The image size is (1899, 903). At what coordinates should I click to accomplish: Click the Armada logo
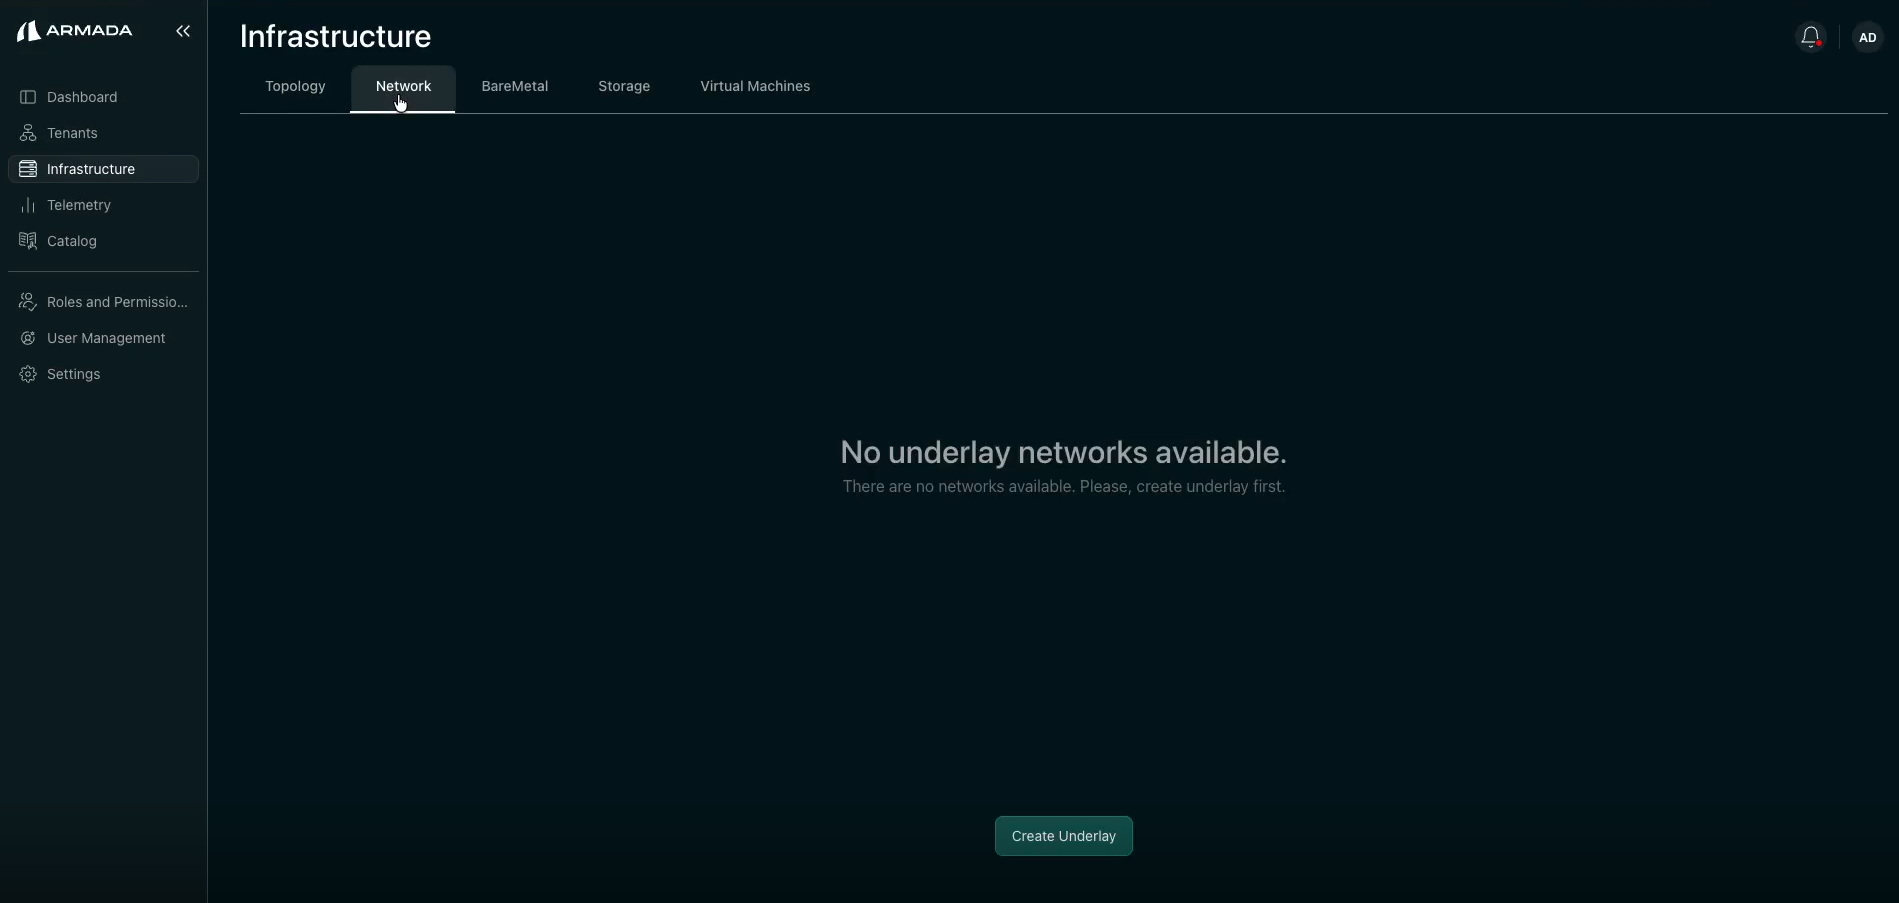click(74, 30)
